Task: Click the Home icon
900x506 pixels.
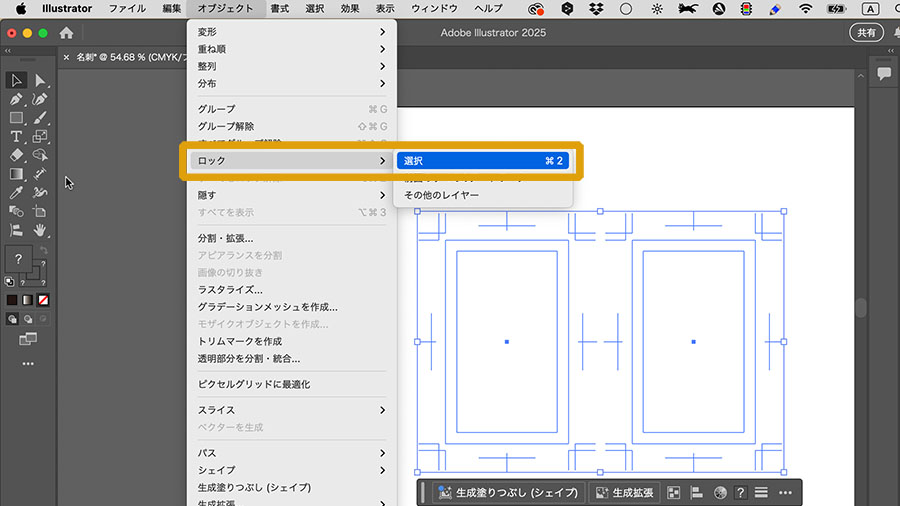Action: [67, 33]
